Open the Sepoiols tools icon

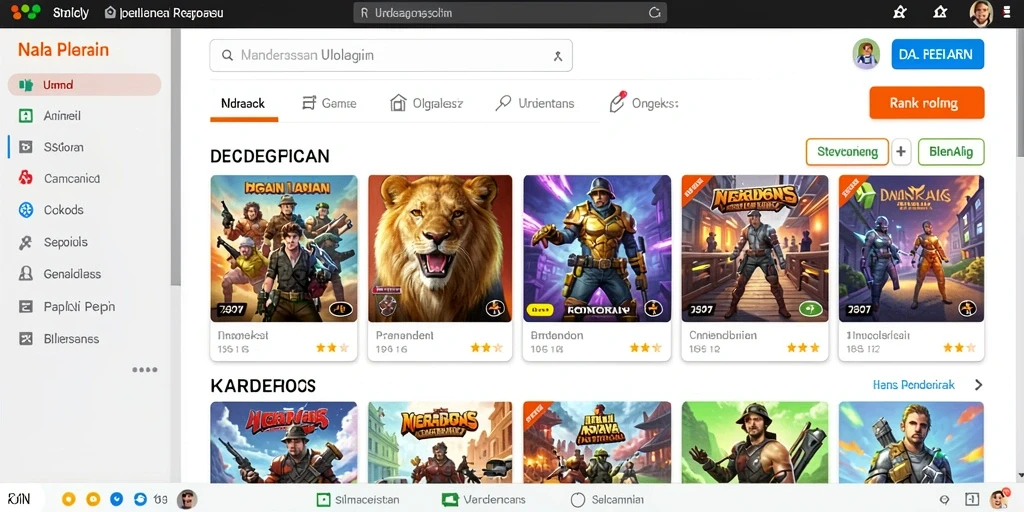(25, 242)
